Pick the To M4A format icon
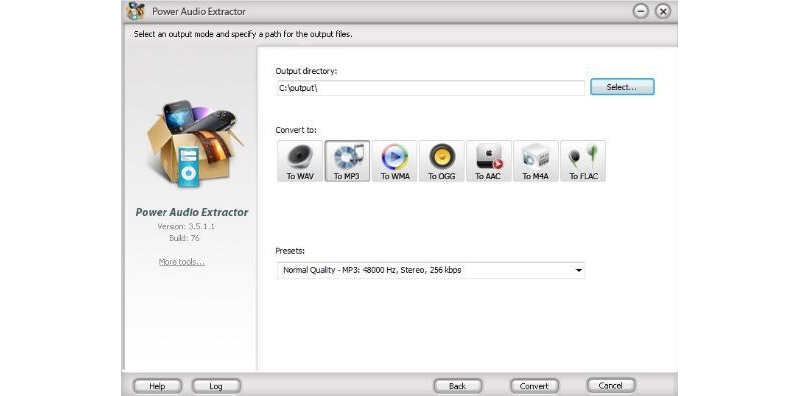 click(x=536, y=161)
